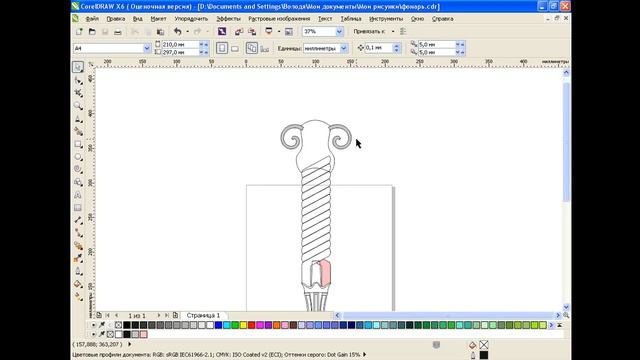Set landscape page orientation
The height and width of the screenshot is (360, 640).
tap(235, 49)
